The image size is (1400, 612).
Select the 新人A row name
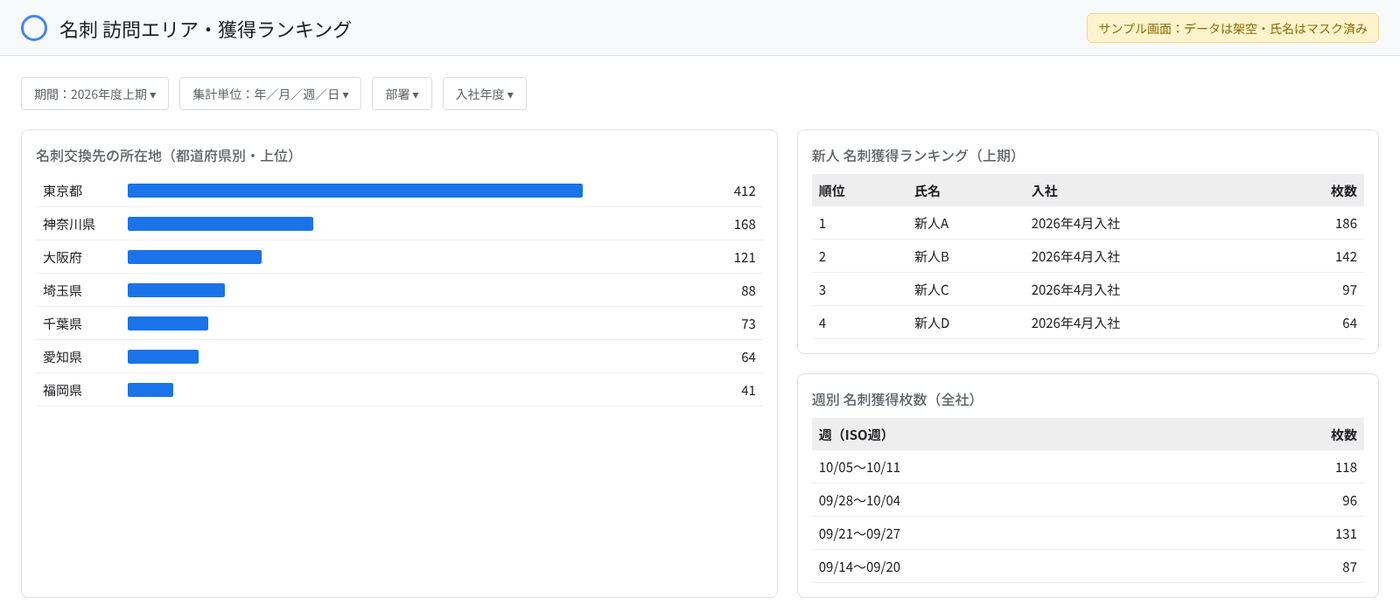pos(931,223)
